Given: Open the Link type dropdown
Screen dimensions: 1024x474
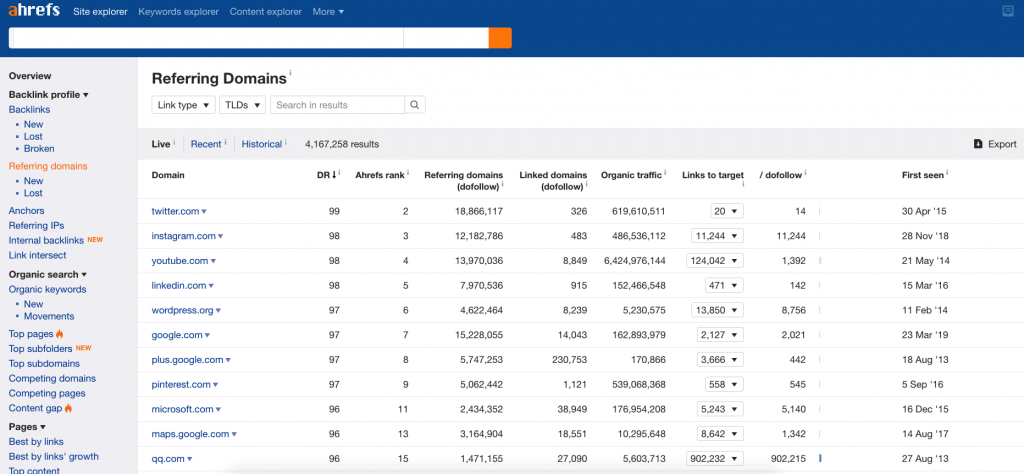Looking at the screenshot, I should tap(184, 105).
